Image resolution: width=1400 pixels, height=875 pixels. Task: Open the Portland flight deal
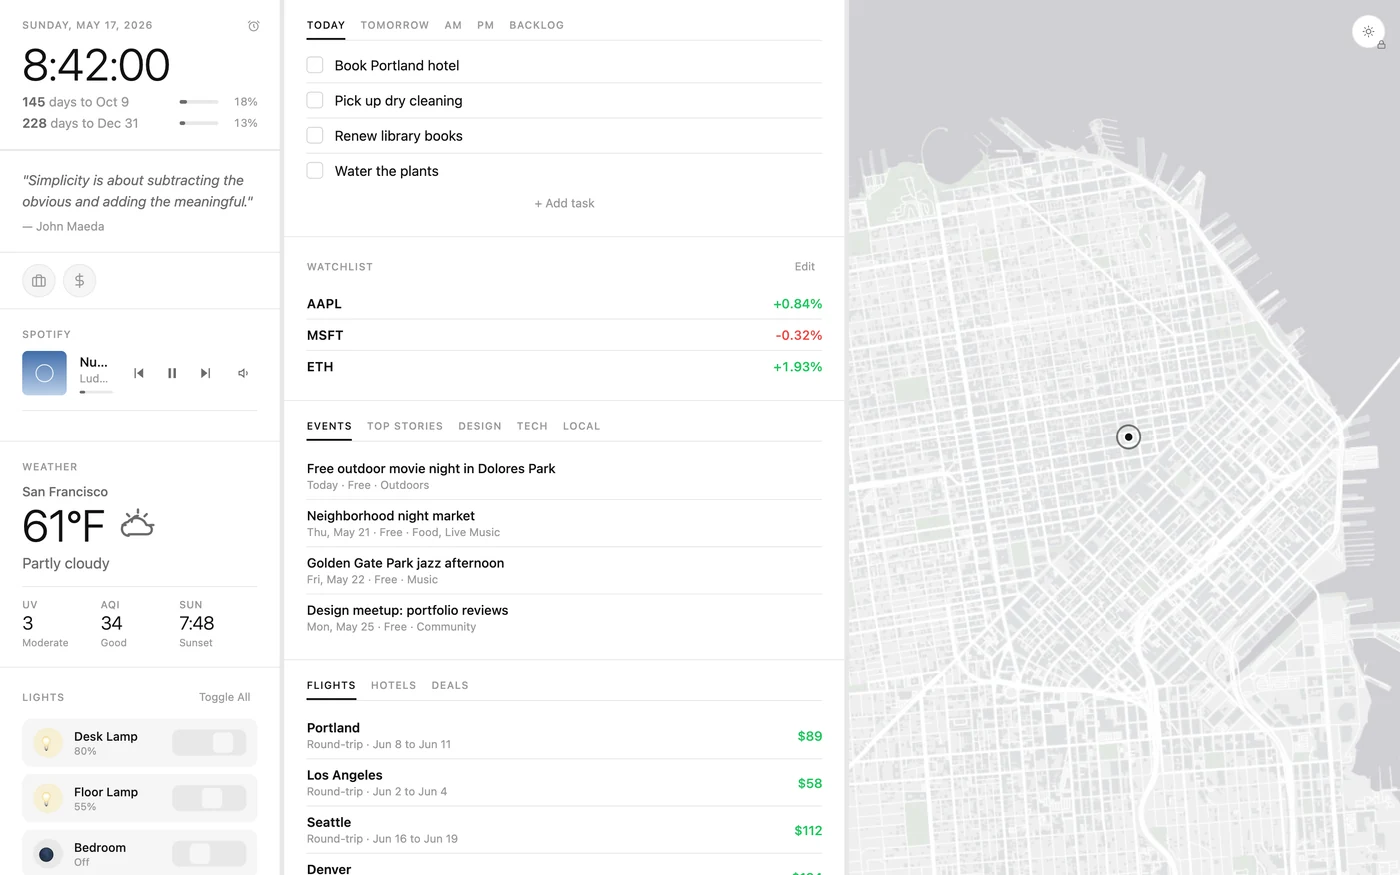[x=564, y=736]
